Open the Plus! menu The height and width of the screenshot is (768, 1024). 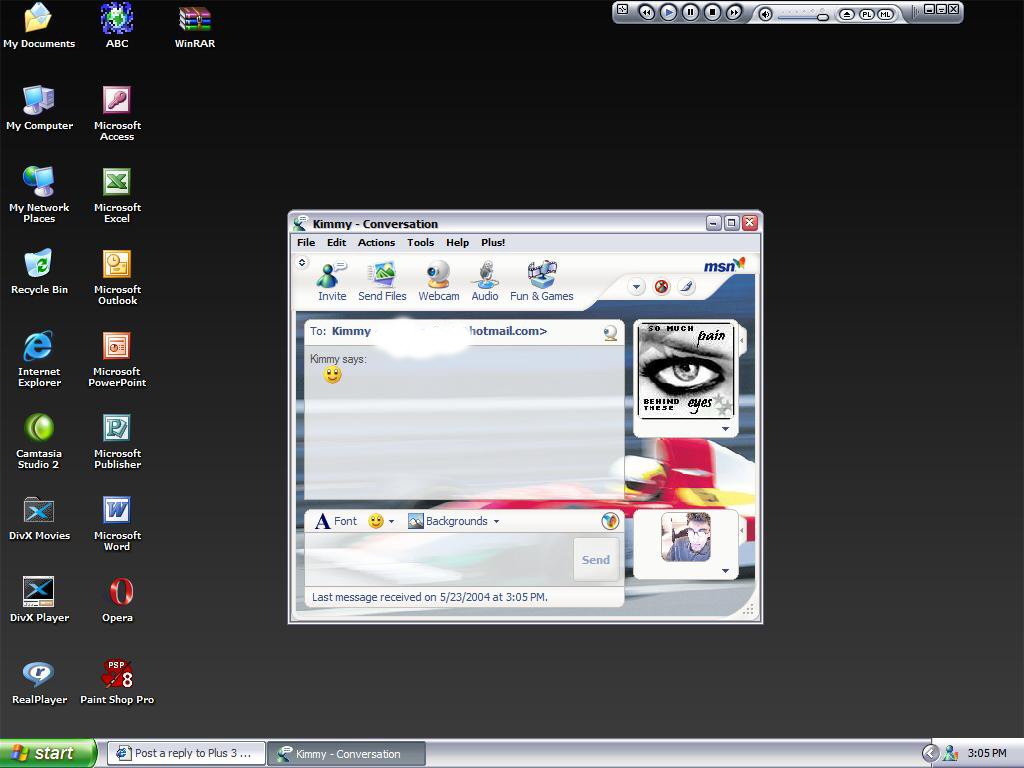(492, 242)
